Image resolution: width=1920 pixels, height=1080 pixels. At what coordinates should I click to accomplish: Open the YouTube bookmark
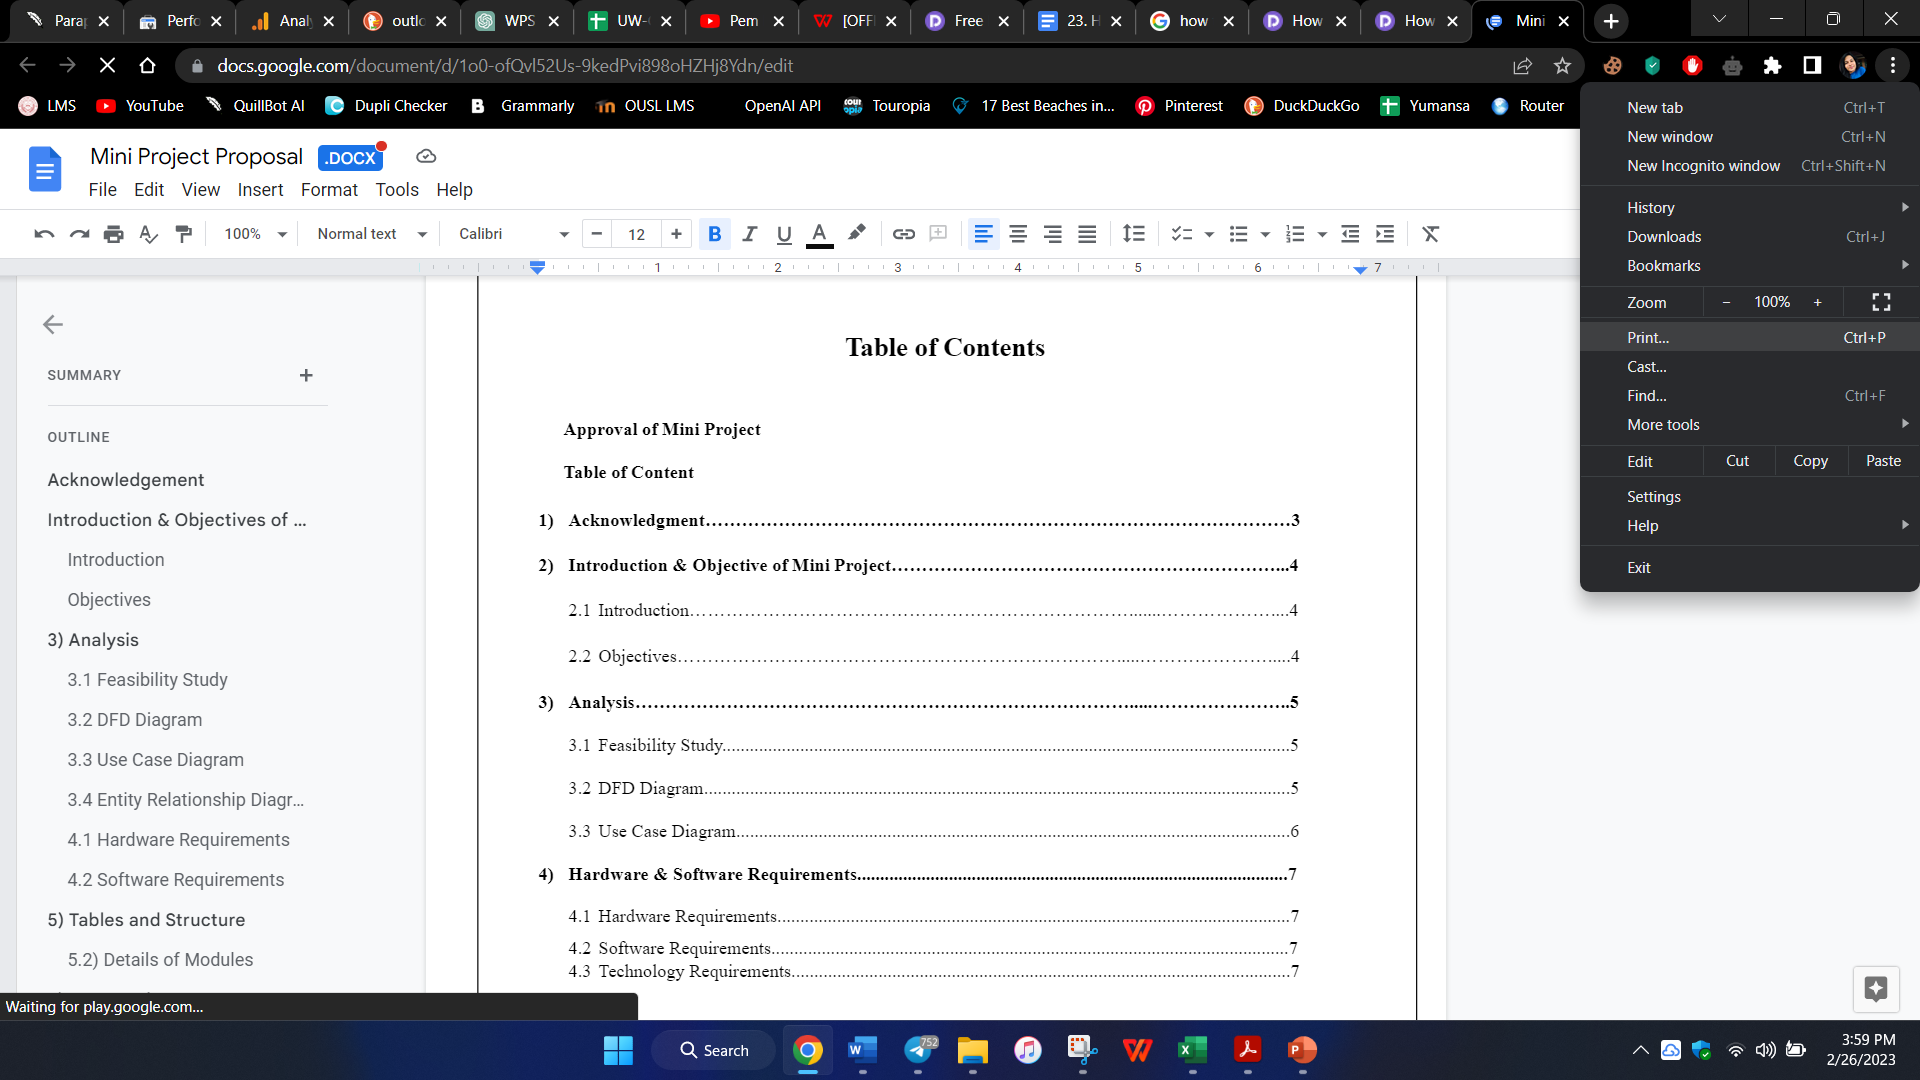click(x=139, y=105)
